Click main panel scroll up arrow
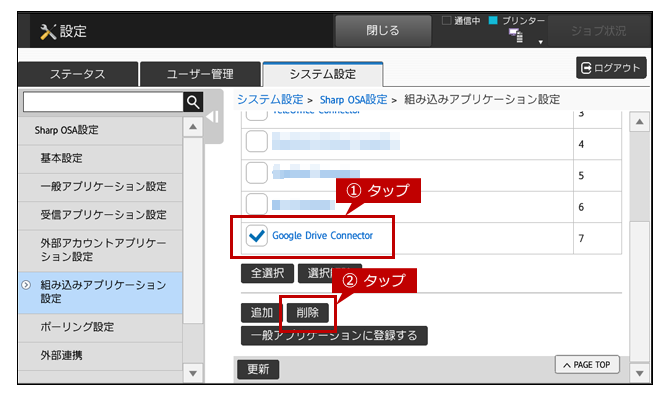The height and width of the screenshot is (396, 670). [x=639, y=122]
